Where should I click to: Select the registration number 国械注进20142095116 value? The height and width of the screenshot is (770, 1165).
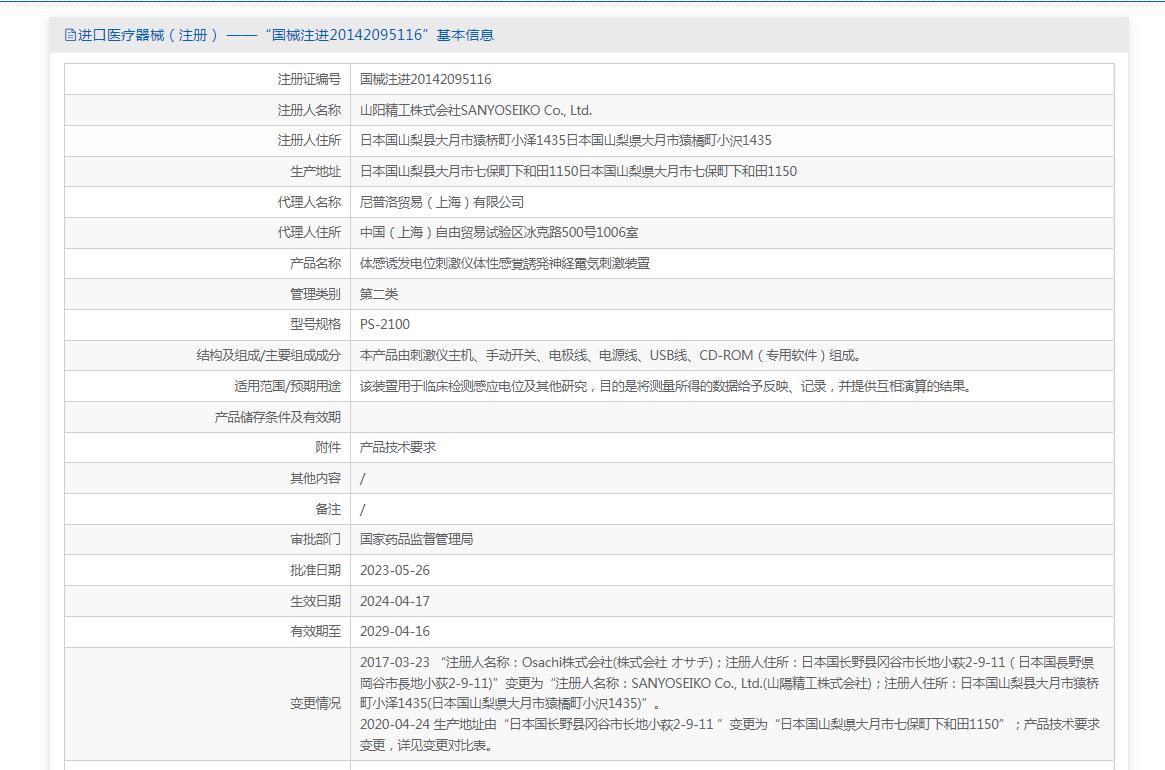pos(426,80)
